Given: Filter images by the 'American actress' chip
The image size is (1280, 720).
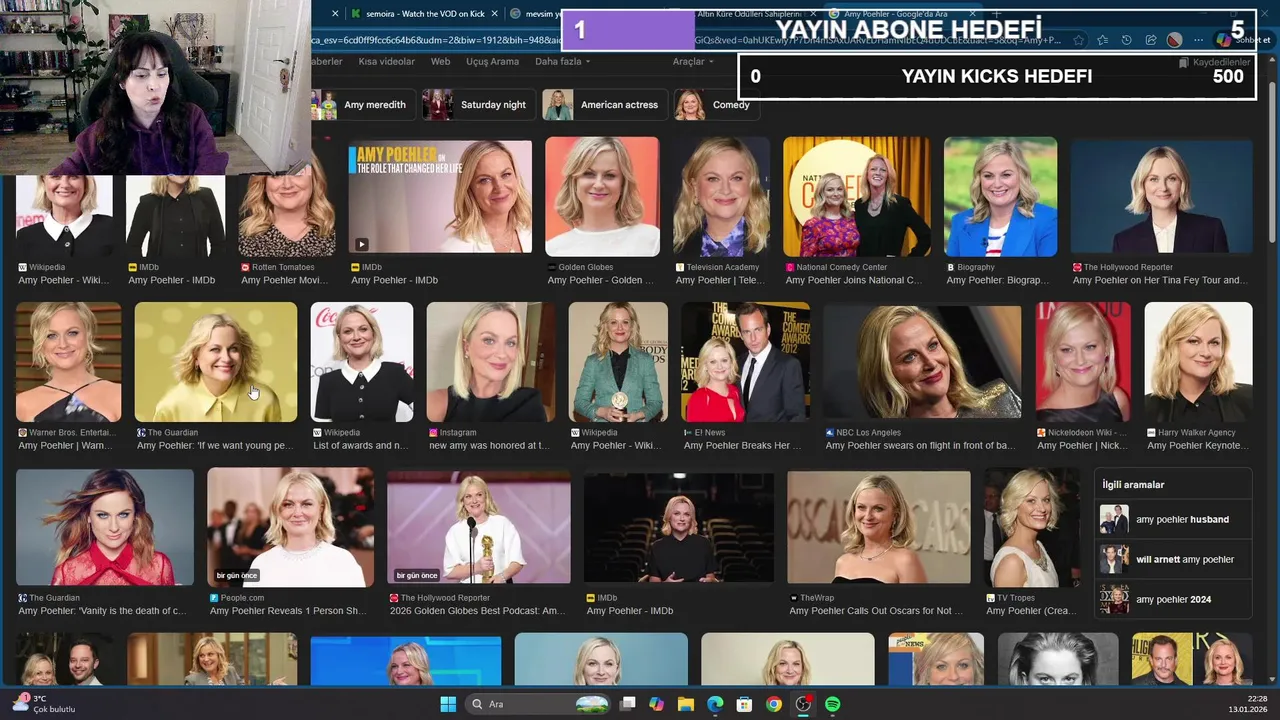Looking at the screenshot, I should point(604,105).
